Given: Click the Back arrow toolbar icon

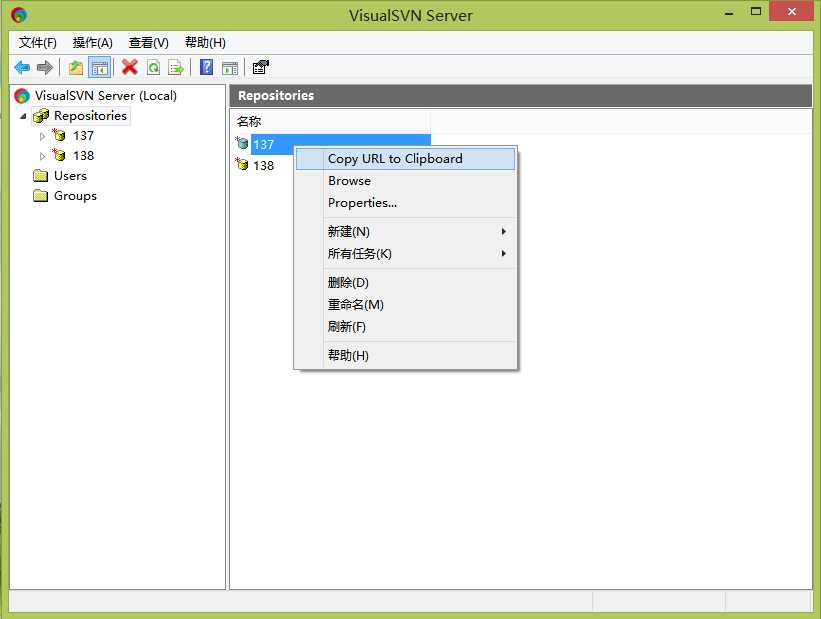Looking at the screenshot, I should (22, 68).
